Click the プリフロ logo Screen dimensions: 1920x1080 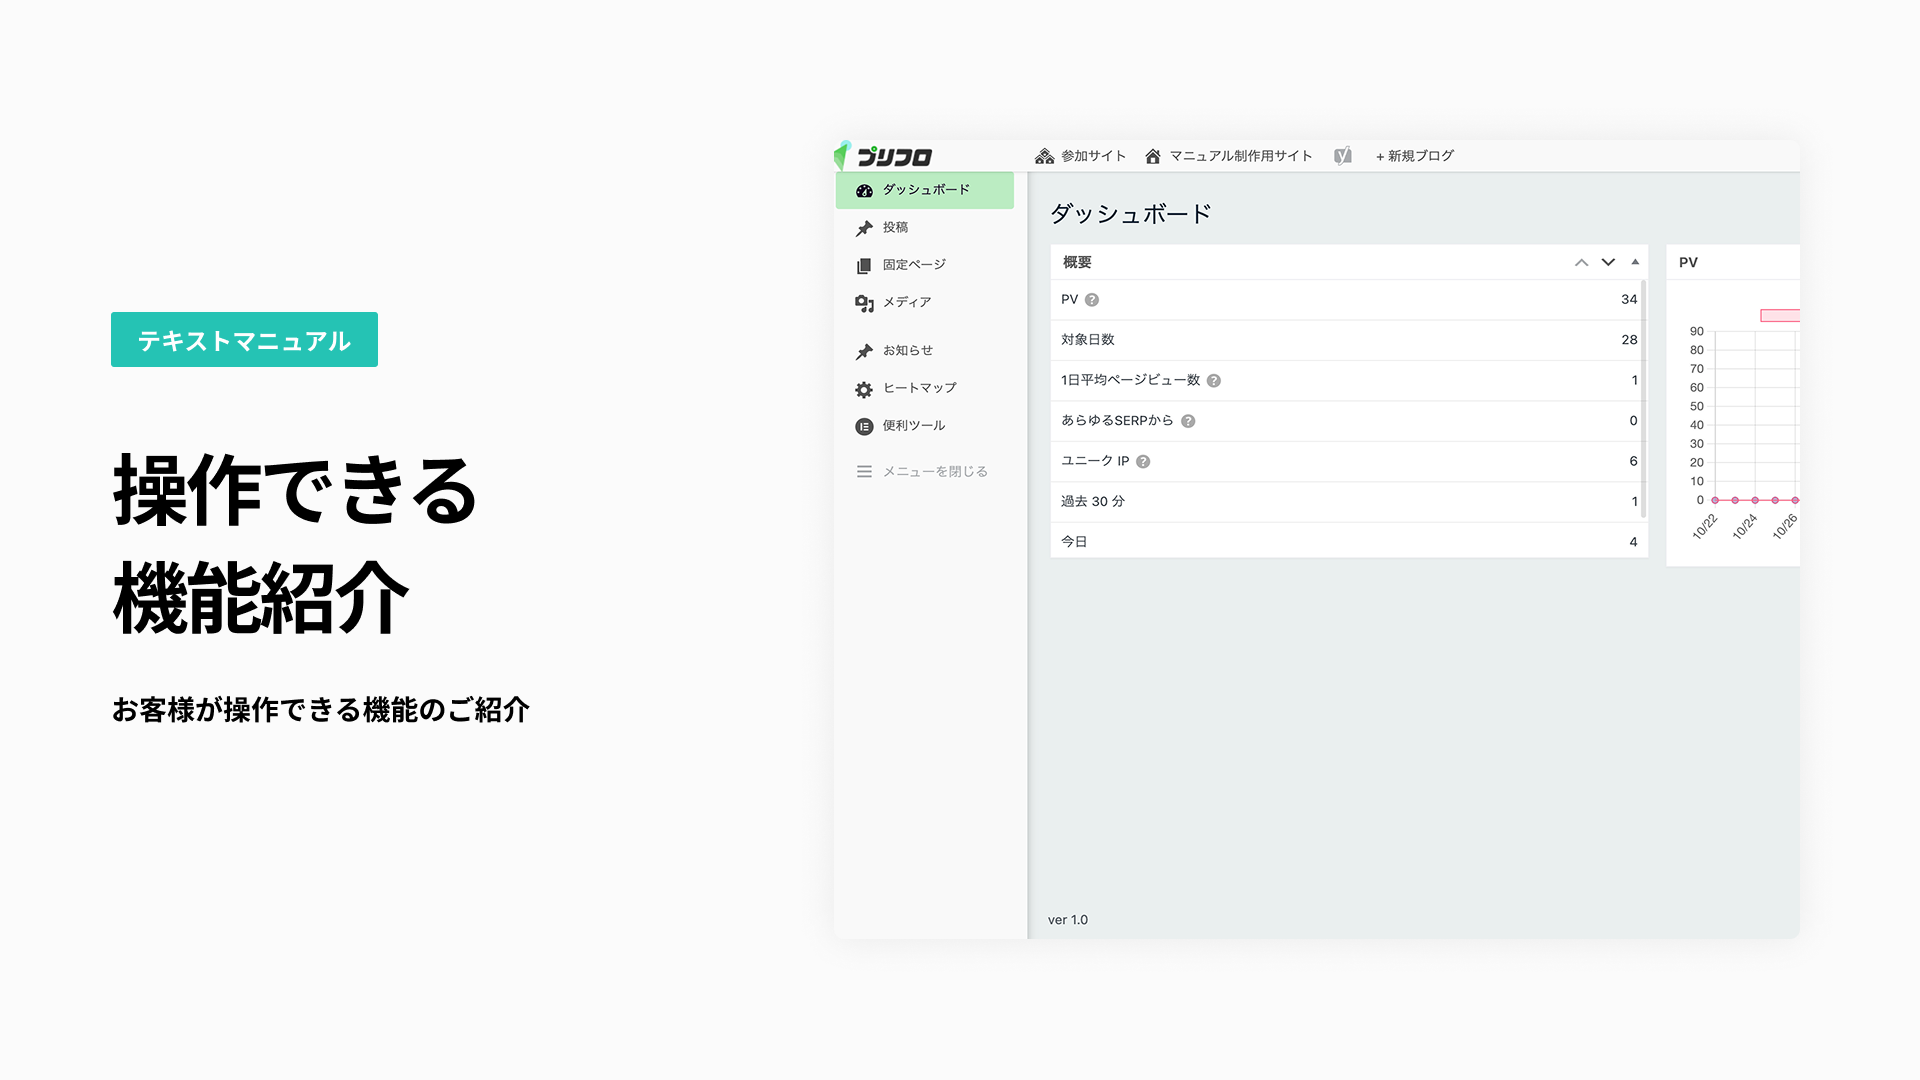tap(884, 156)
